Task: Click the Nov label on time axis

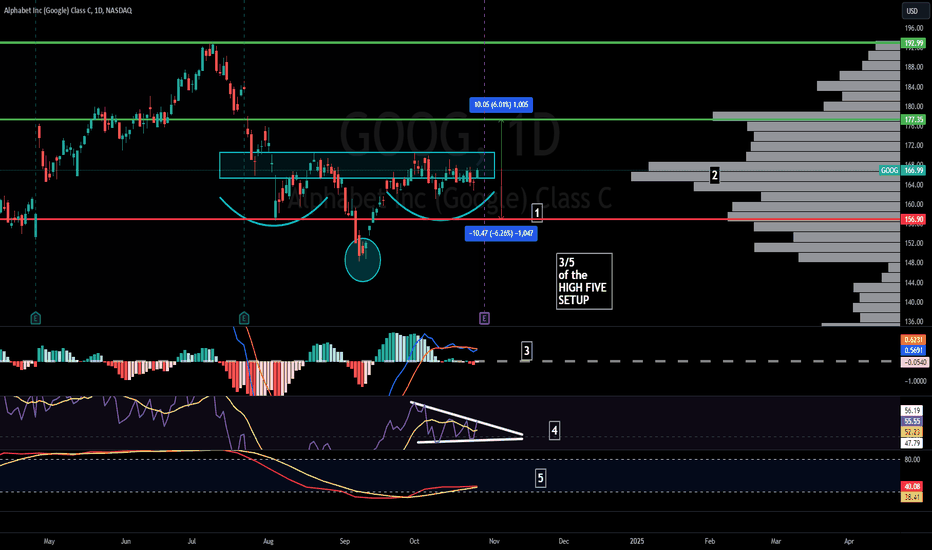Action: (494, 541)
